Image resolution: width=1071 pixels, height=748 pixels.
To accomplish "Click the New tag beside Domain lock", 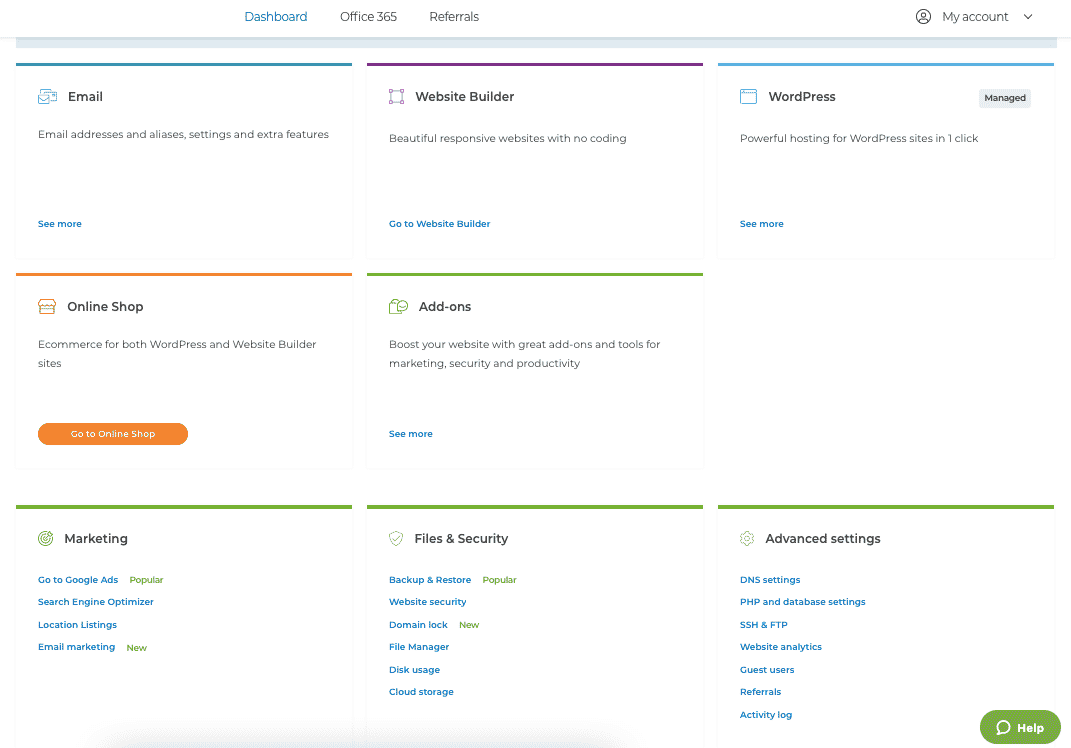I will [x=469, y=625].
